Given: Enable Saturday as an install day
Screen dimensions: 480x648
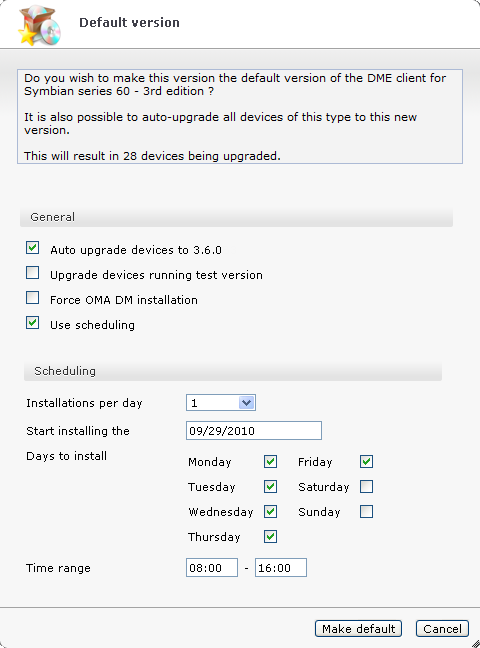Looking at the screenshot, I should click(366, 486).
